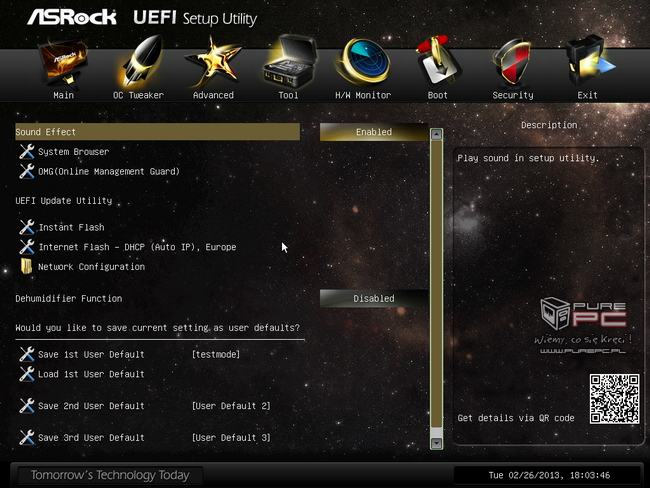Open the Exit door icon
This screenshot has height=488, width=650.
pos(589,61)
